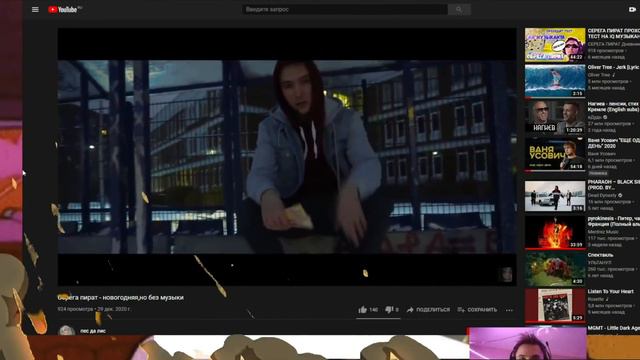The image size is (640, 360).
Task: Open Listen To Your Heart thumbnail
Action: [555, 305]
